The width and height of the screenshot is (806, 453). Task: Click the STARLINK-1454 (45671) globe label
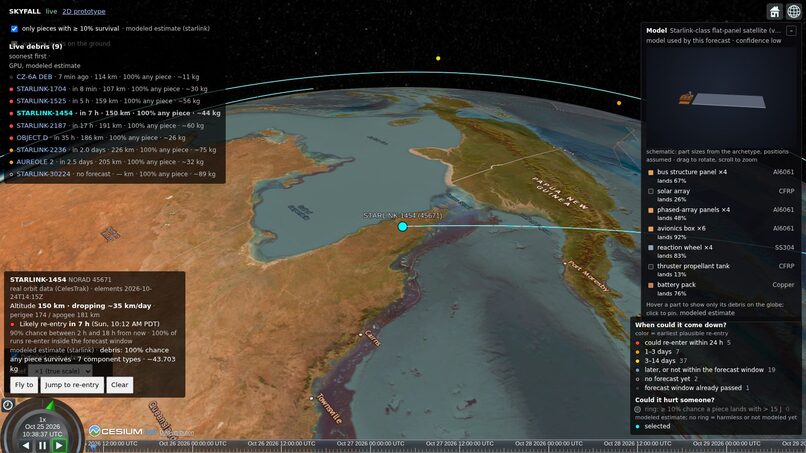(x=402, y=215)
